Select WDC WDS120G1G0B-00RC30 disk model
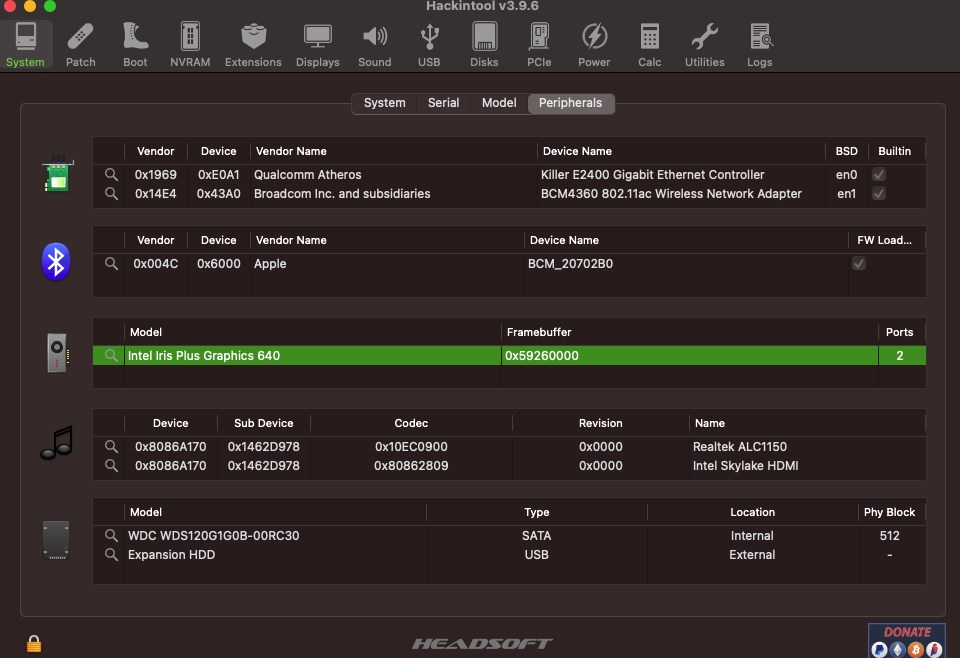Screen dimensions: 960x658 pos(214,536)
